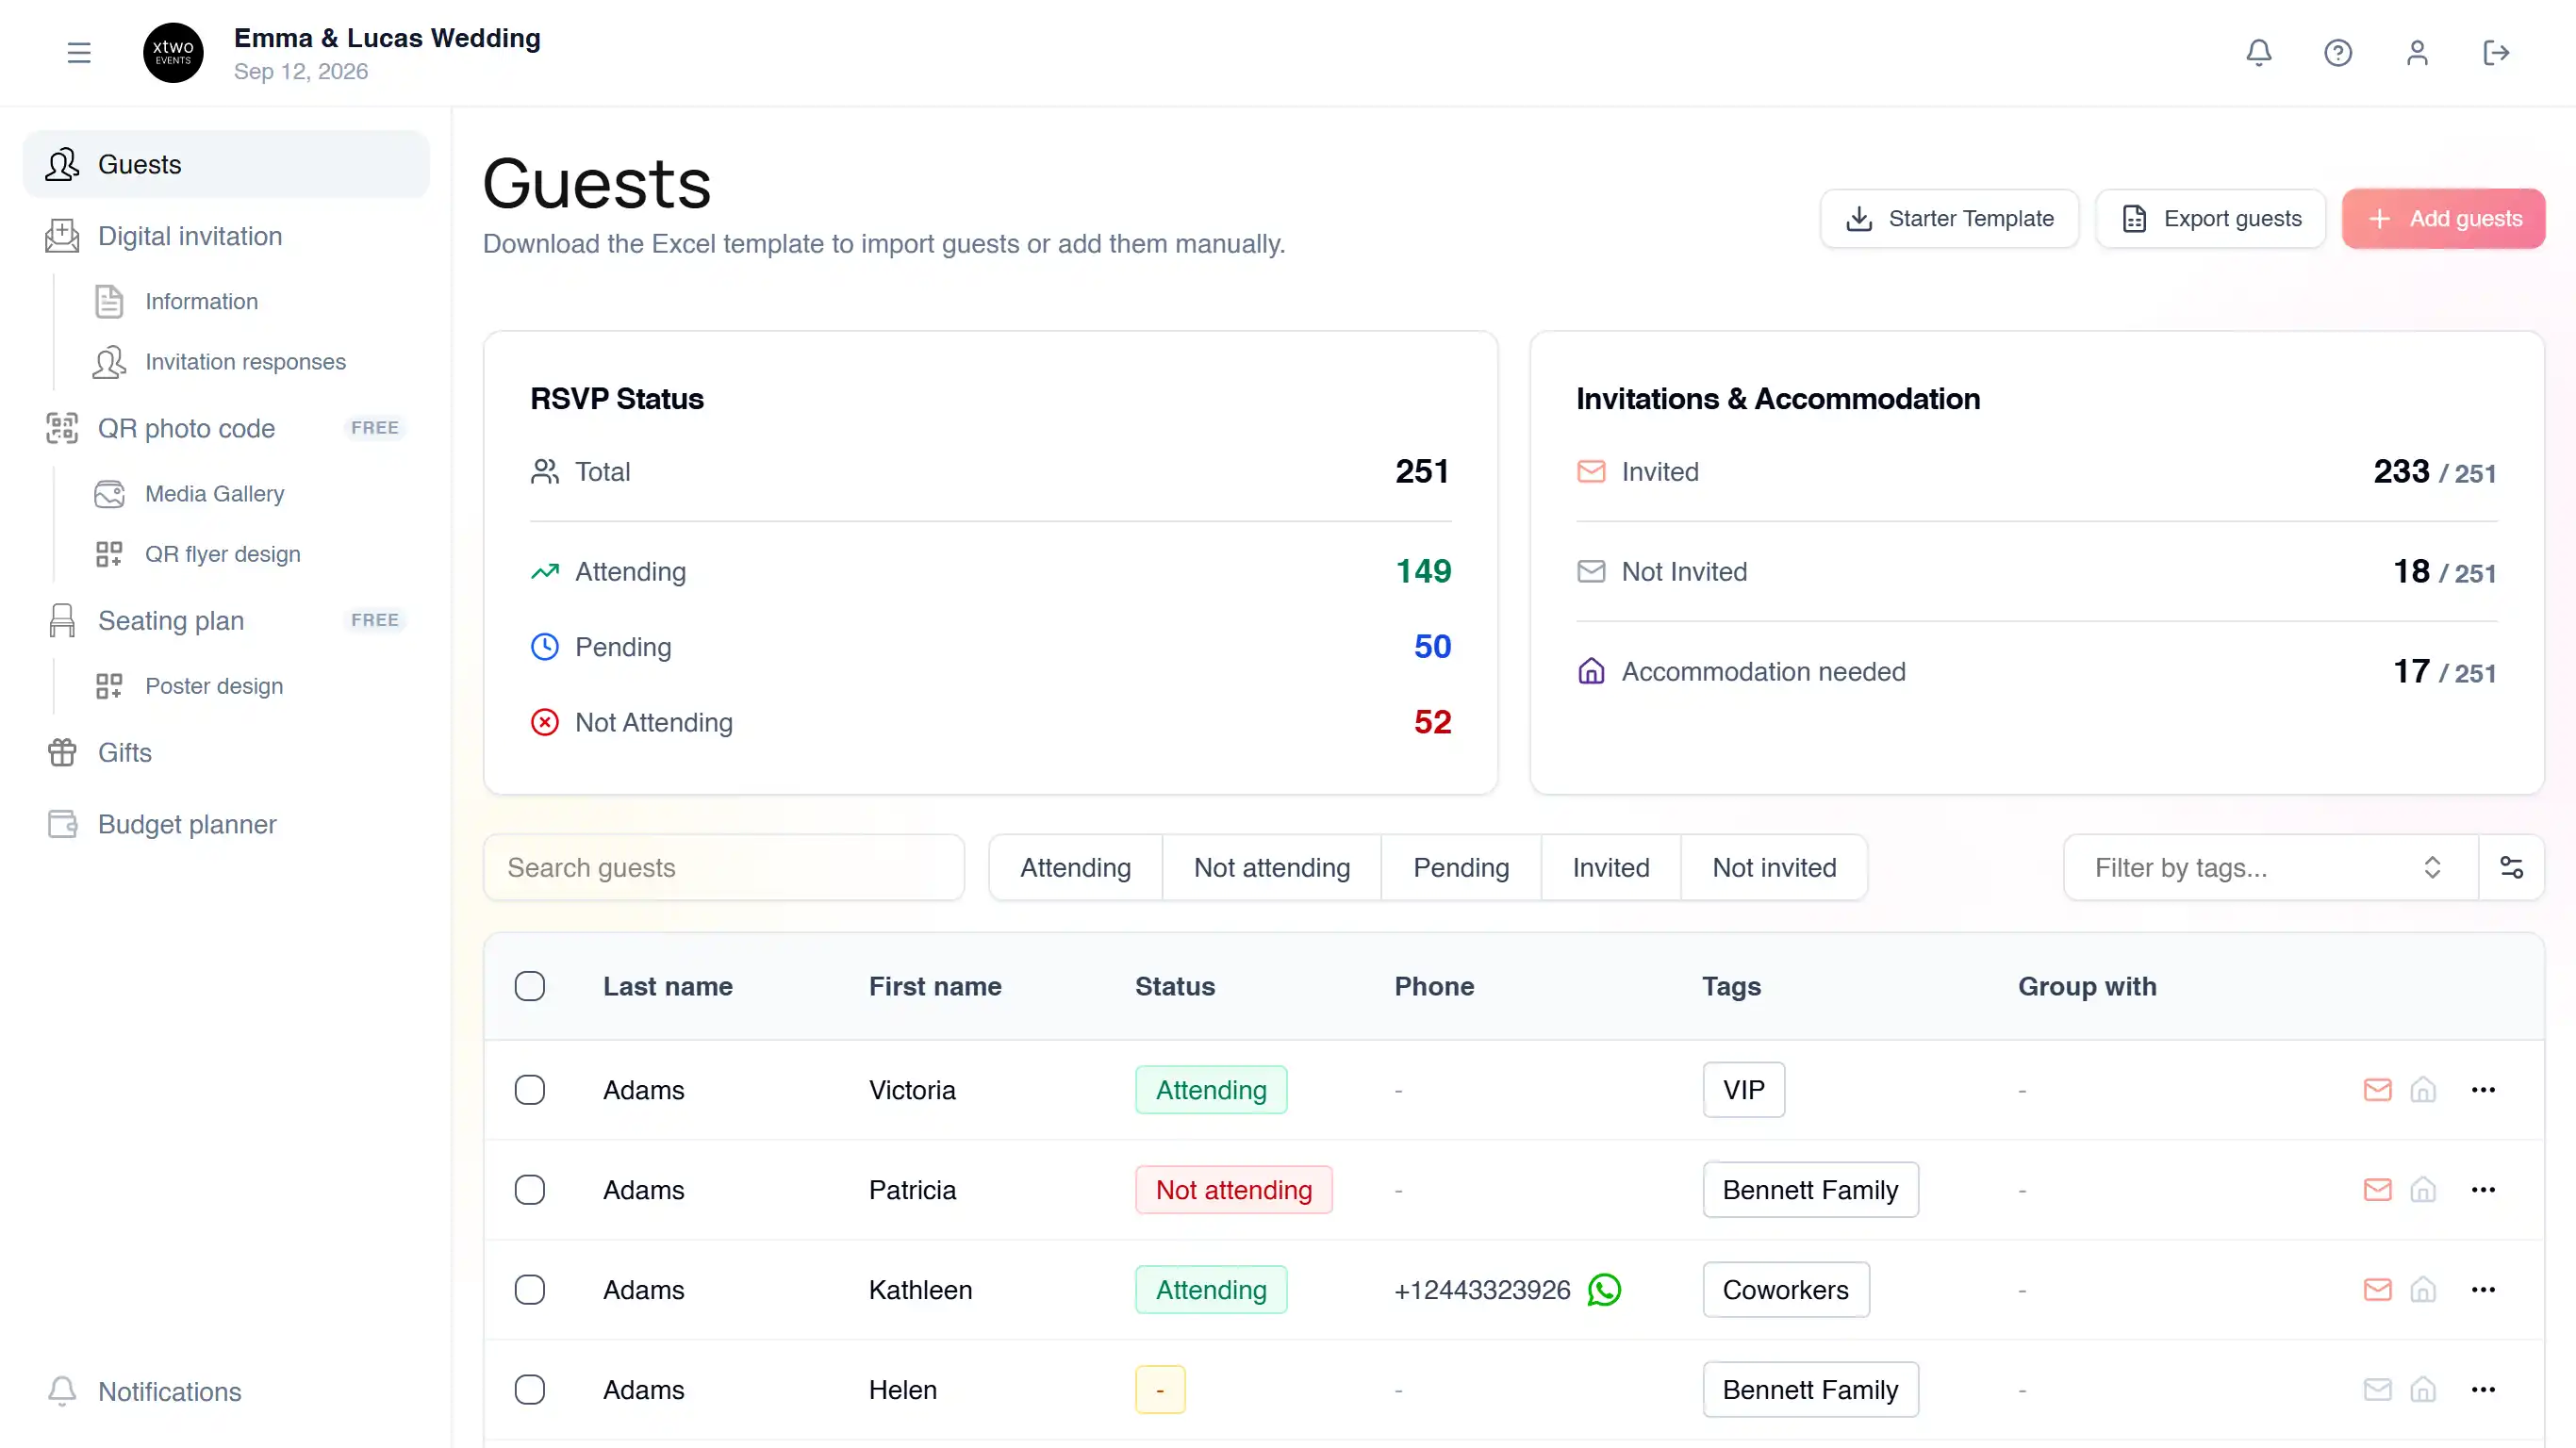Click envelope icon in Kathleen Adams row
This screenshot has height=1448, width=2576.
2377,1289
